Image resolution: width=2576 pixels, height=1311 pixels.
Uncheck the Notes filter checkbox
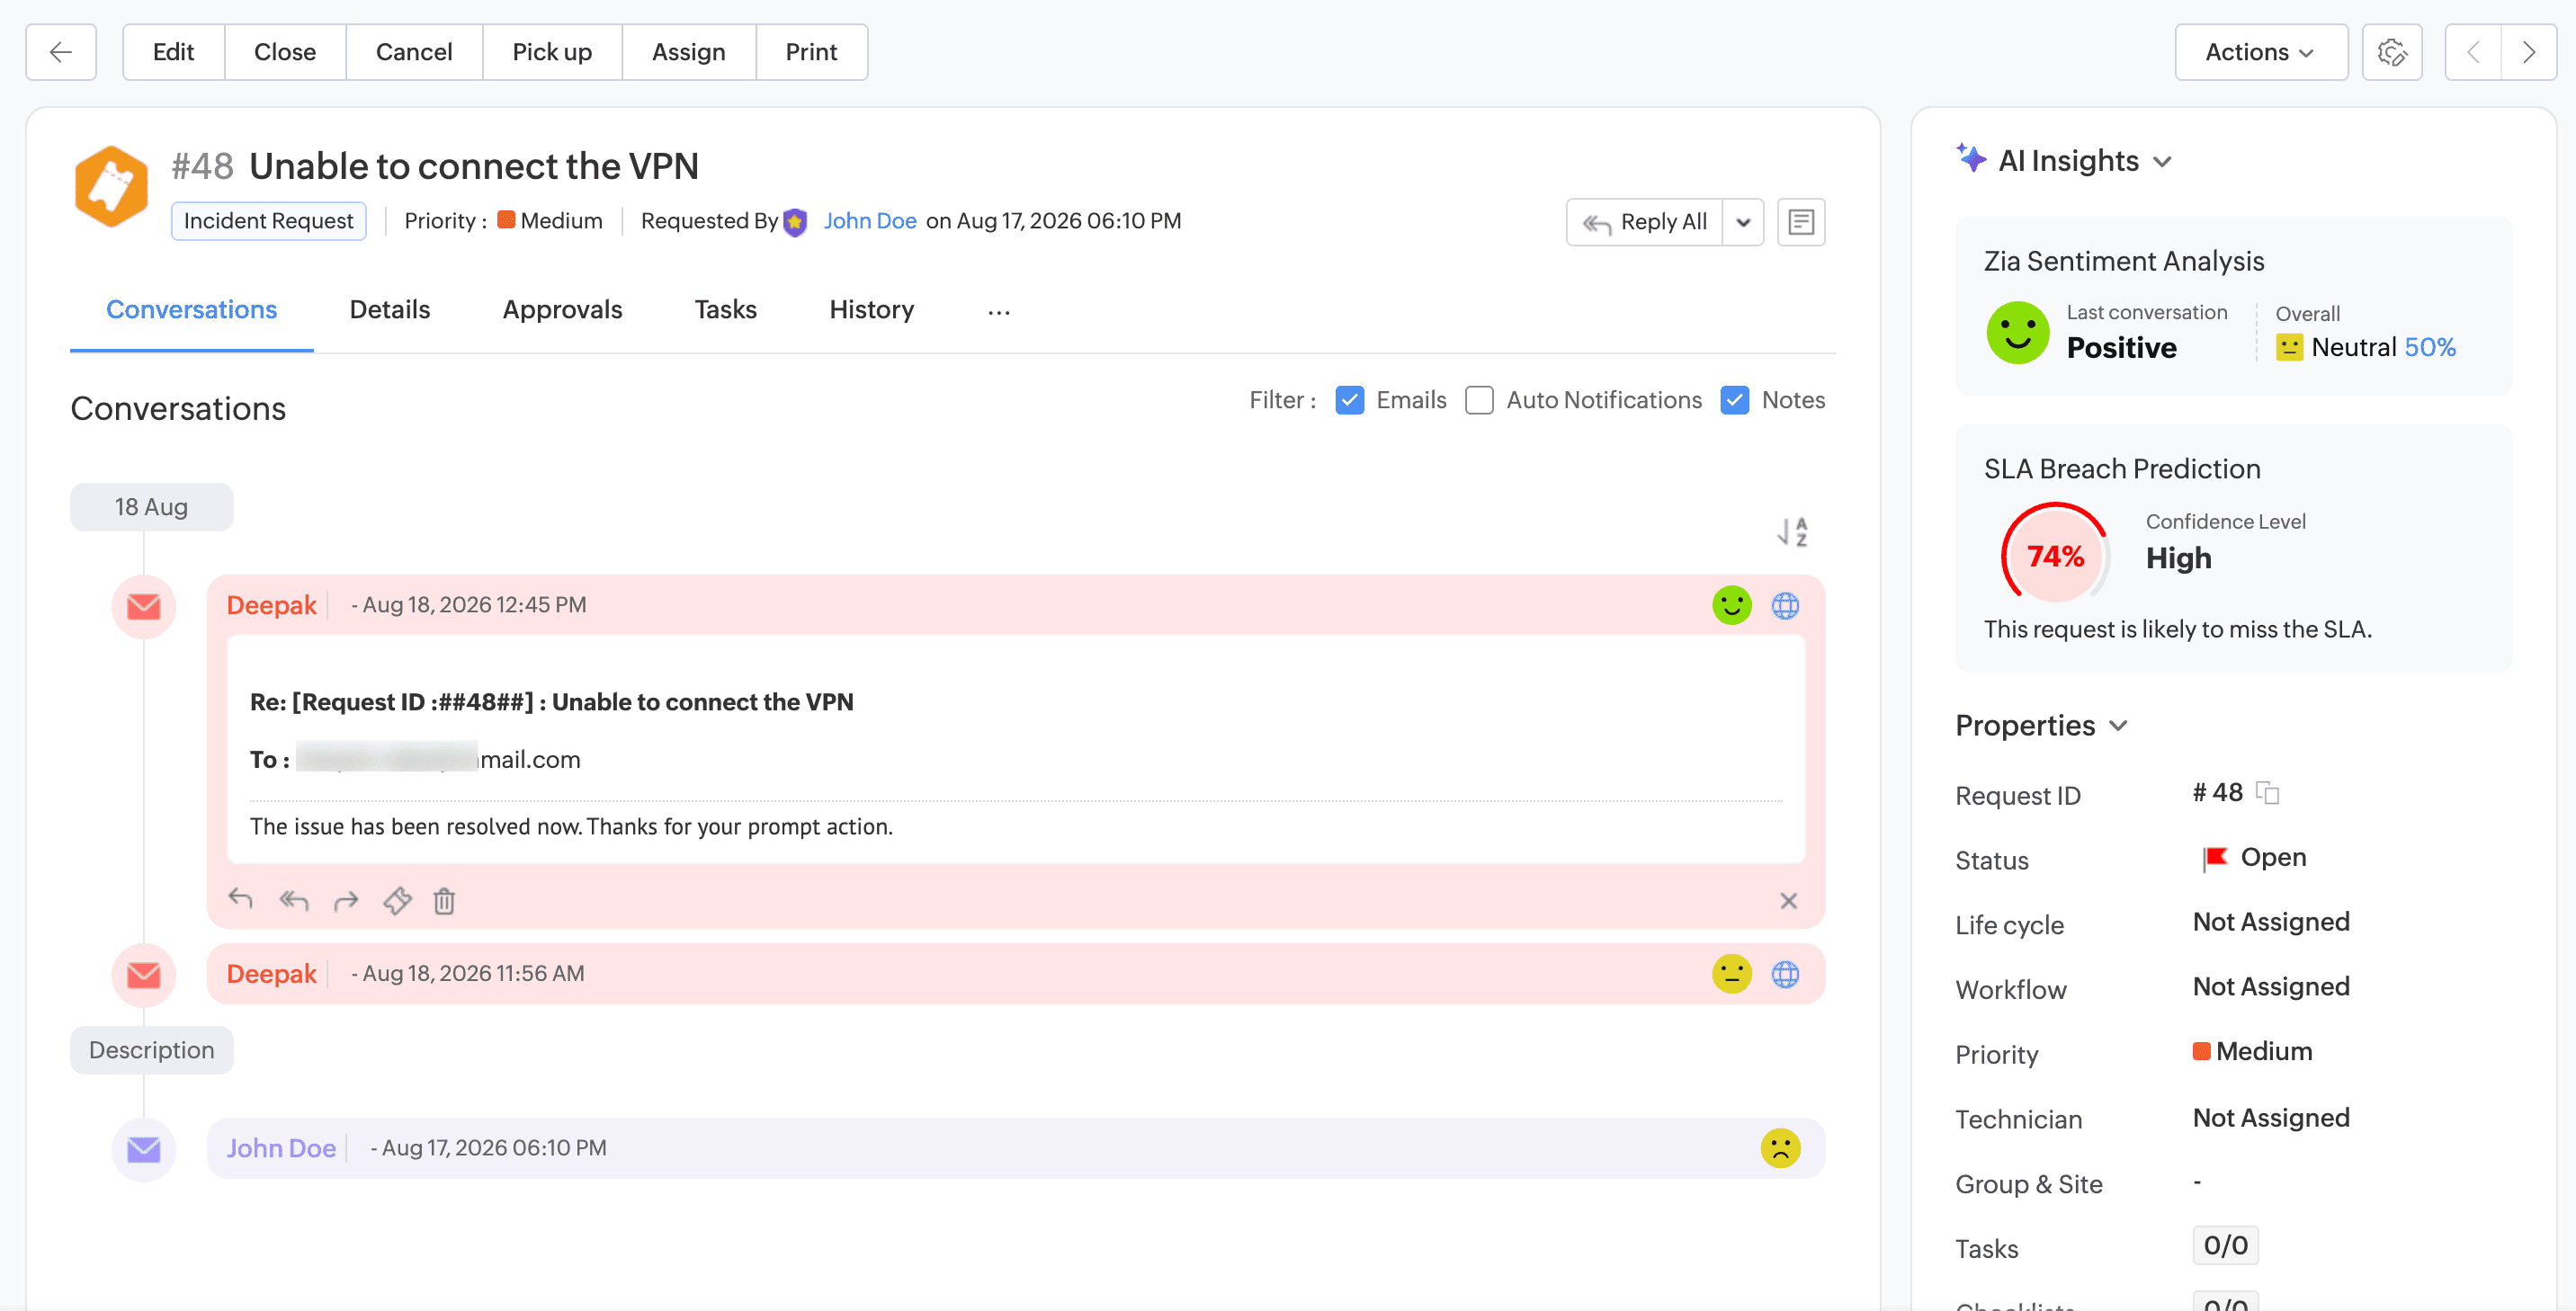pos(1735,400)
